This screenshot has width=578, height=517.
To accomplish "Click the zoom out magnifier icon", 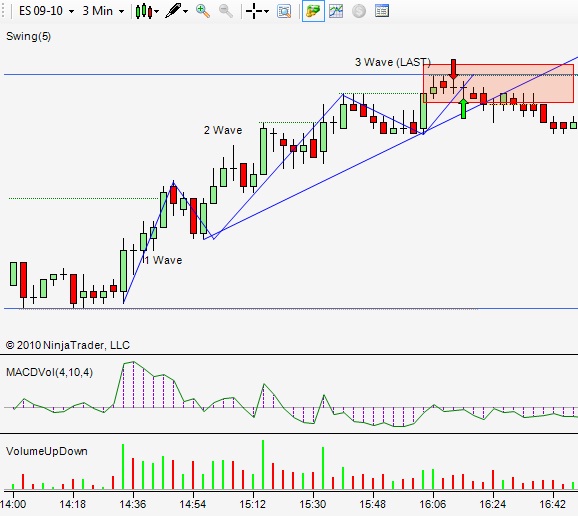I will 226,11.
